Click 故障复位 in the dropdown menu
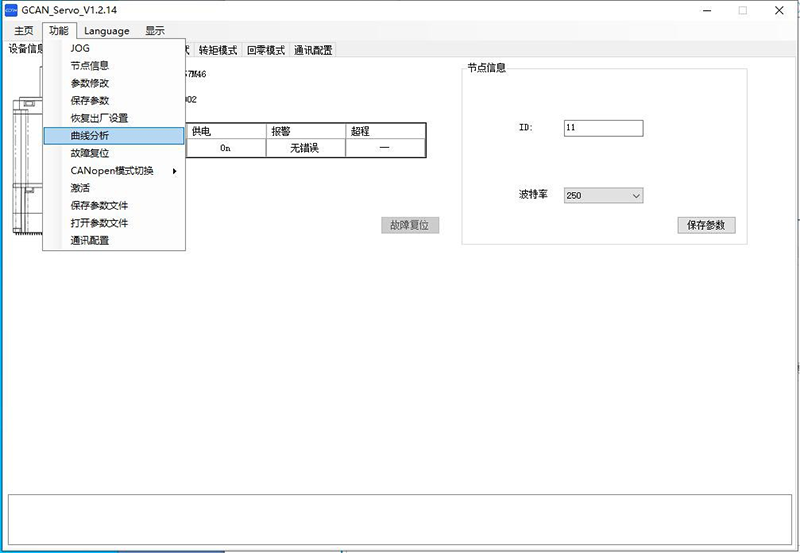The image size is (800, 553). click(x=90, y=153)
